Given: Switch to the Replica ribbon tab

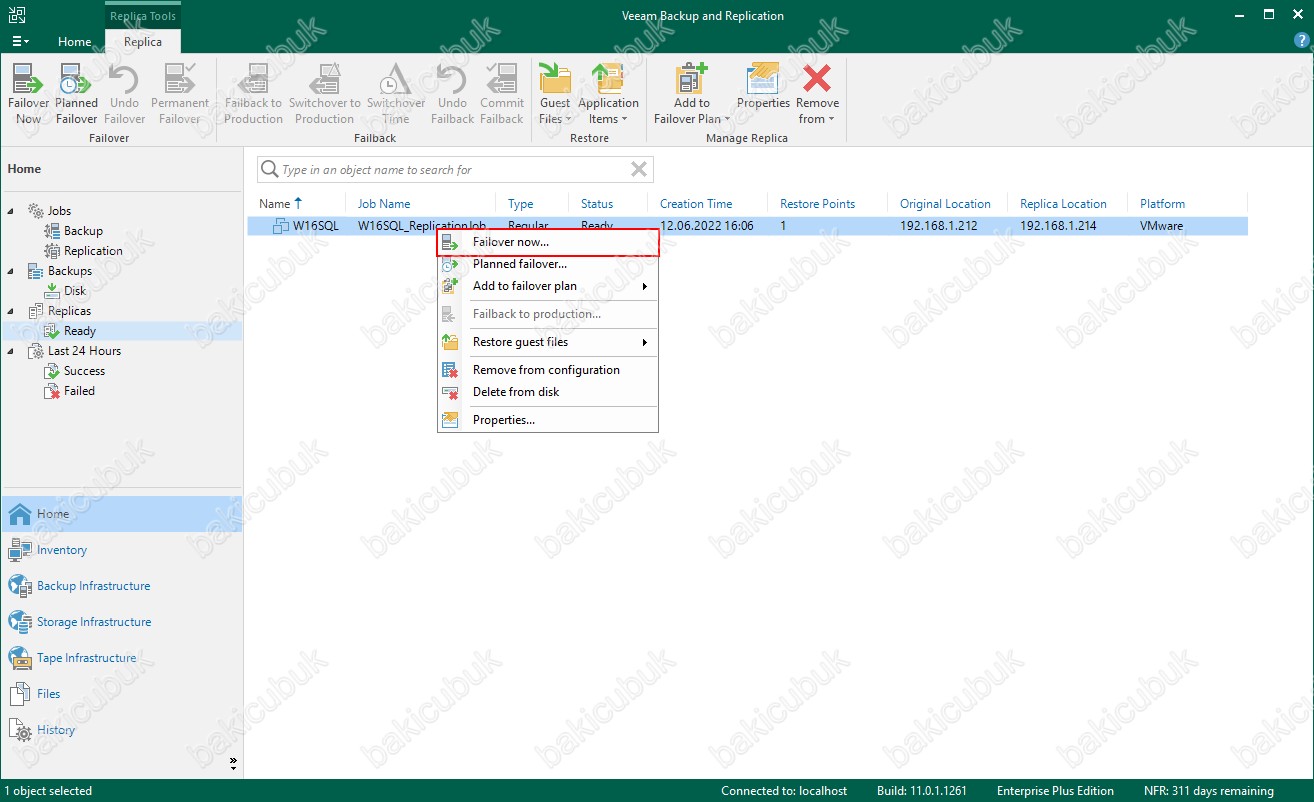Looking at the screenshot, I should 143,42.
